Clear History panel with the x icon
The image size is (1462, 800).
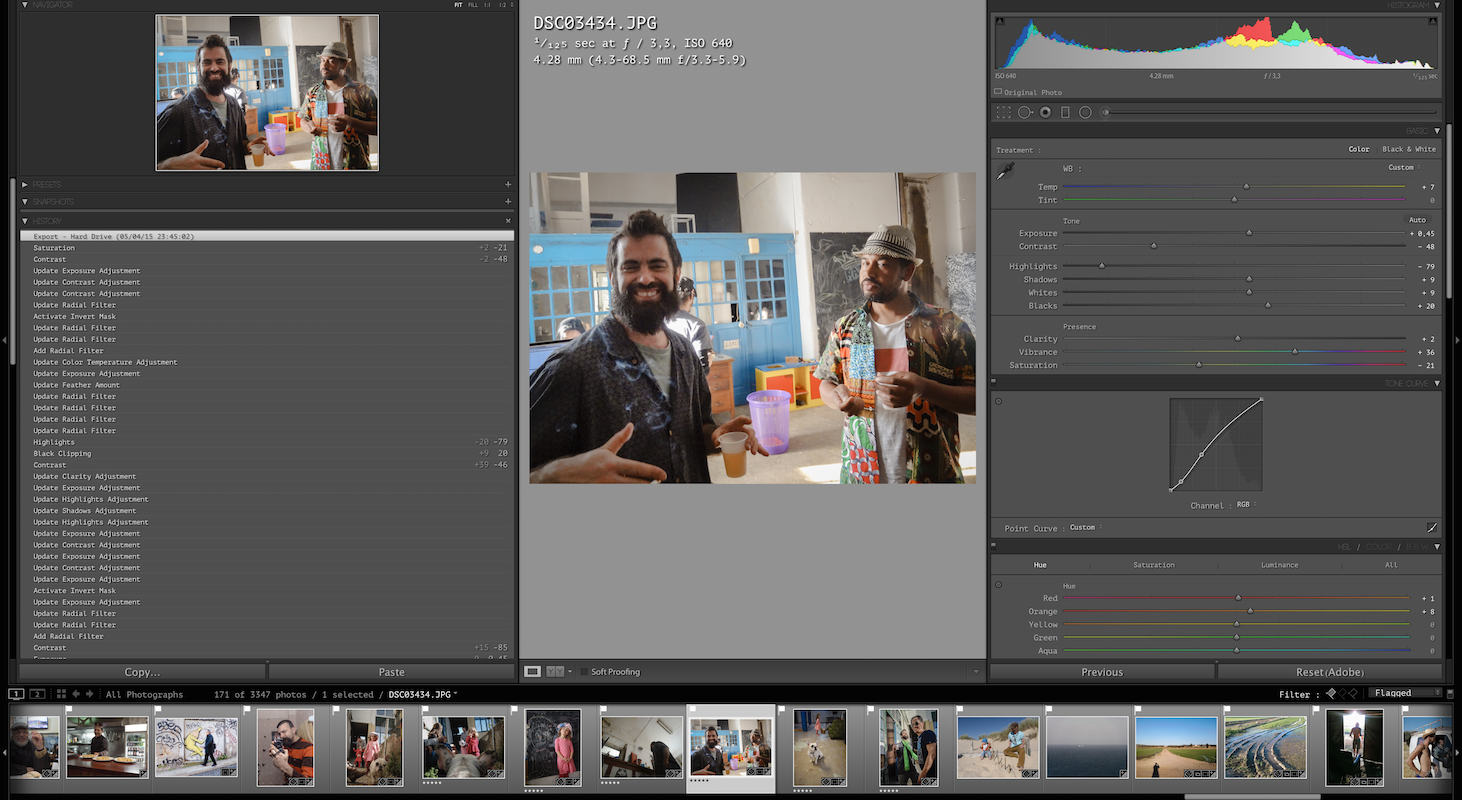coord(508,221)
